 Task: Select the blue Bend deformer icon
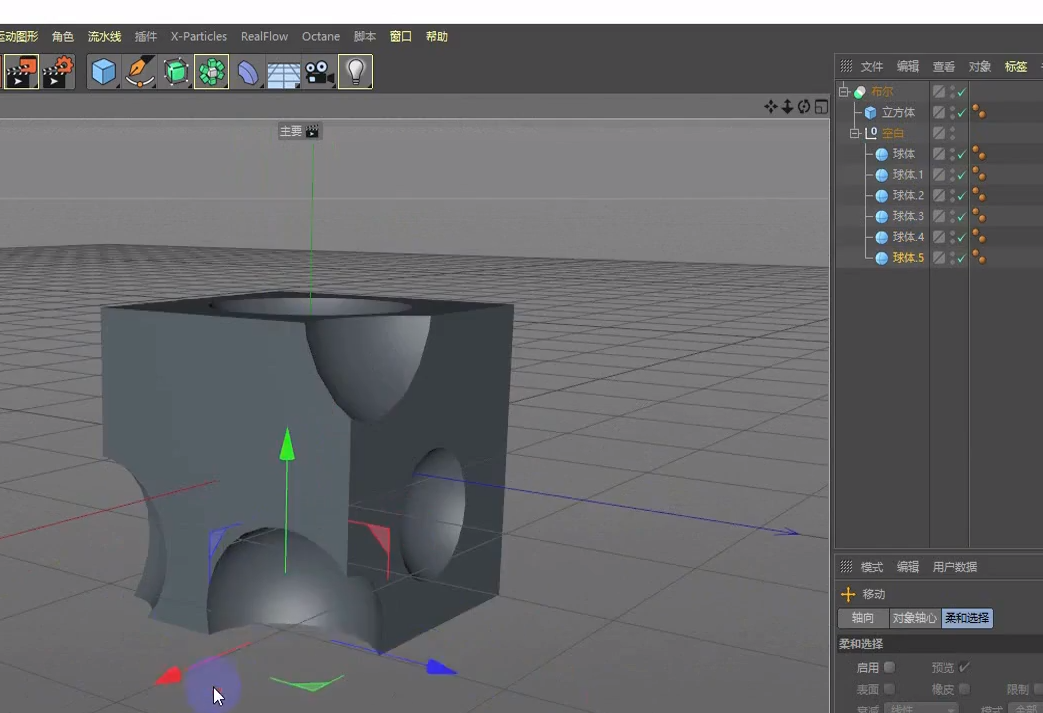point(248,72)
